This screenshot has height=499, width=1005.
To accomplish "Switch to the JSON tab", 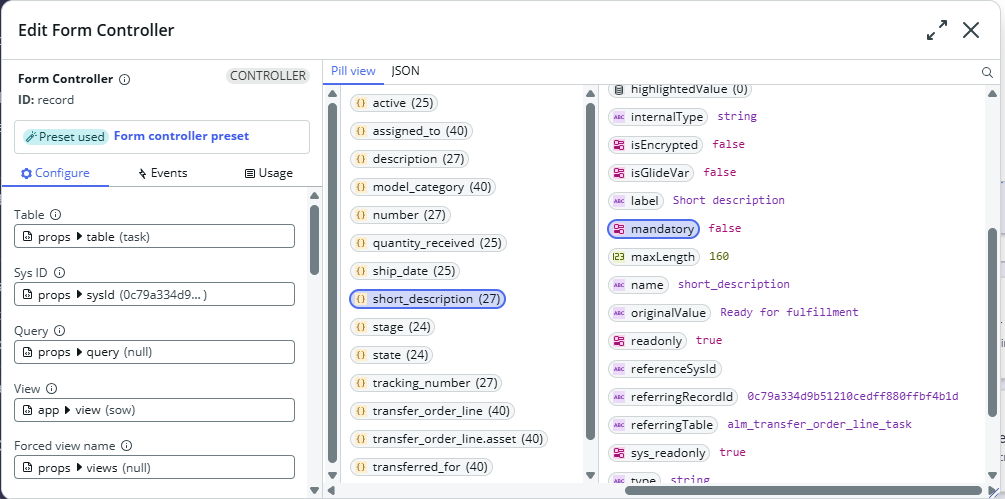I will coord(405,71).
